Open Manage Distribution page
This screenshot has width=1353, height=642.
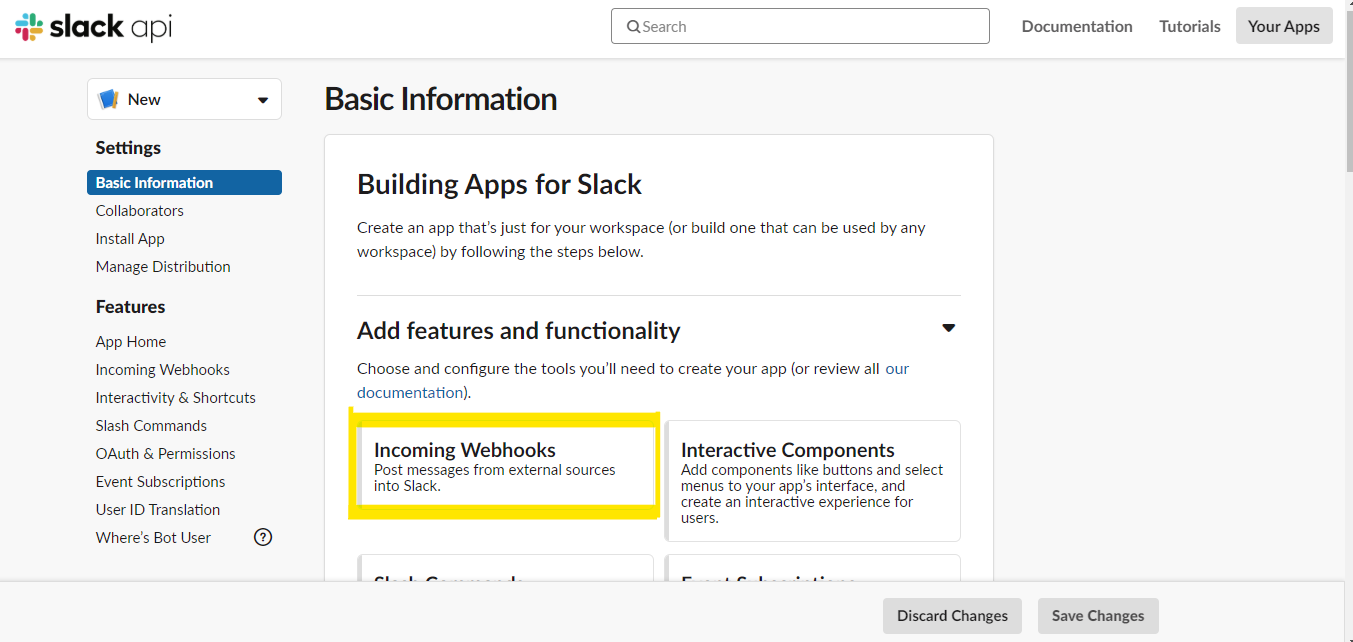click(163, 267)
